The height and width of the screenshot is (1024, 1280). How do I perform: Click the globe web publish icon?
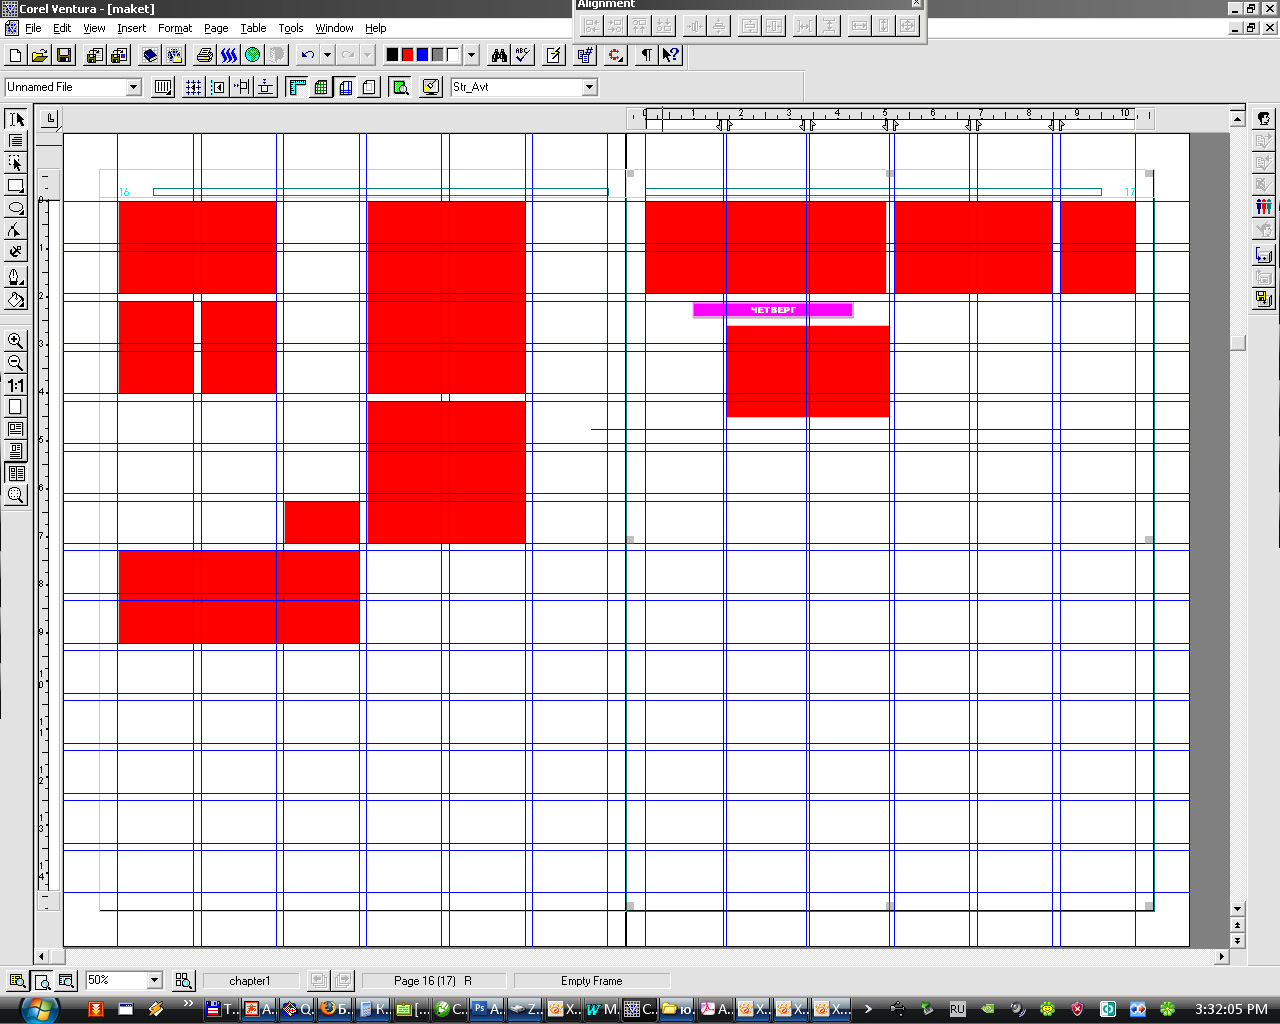[253, 55]
